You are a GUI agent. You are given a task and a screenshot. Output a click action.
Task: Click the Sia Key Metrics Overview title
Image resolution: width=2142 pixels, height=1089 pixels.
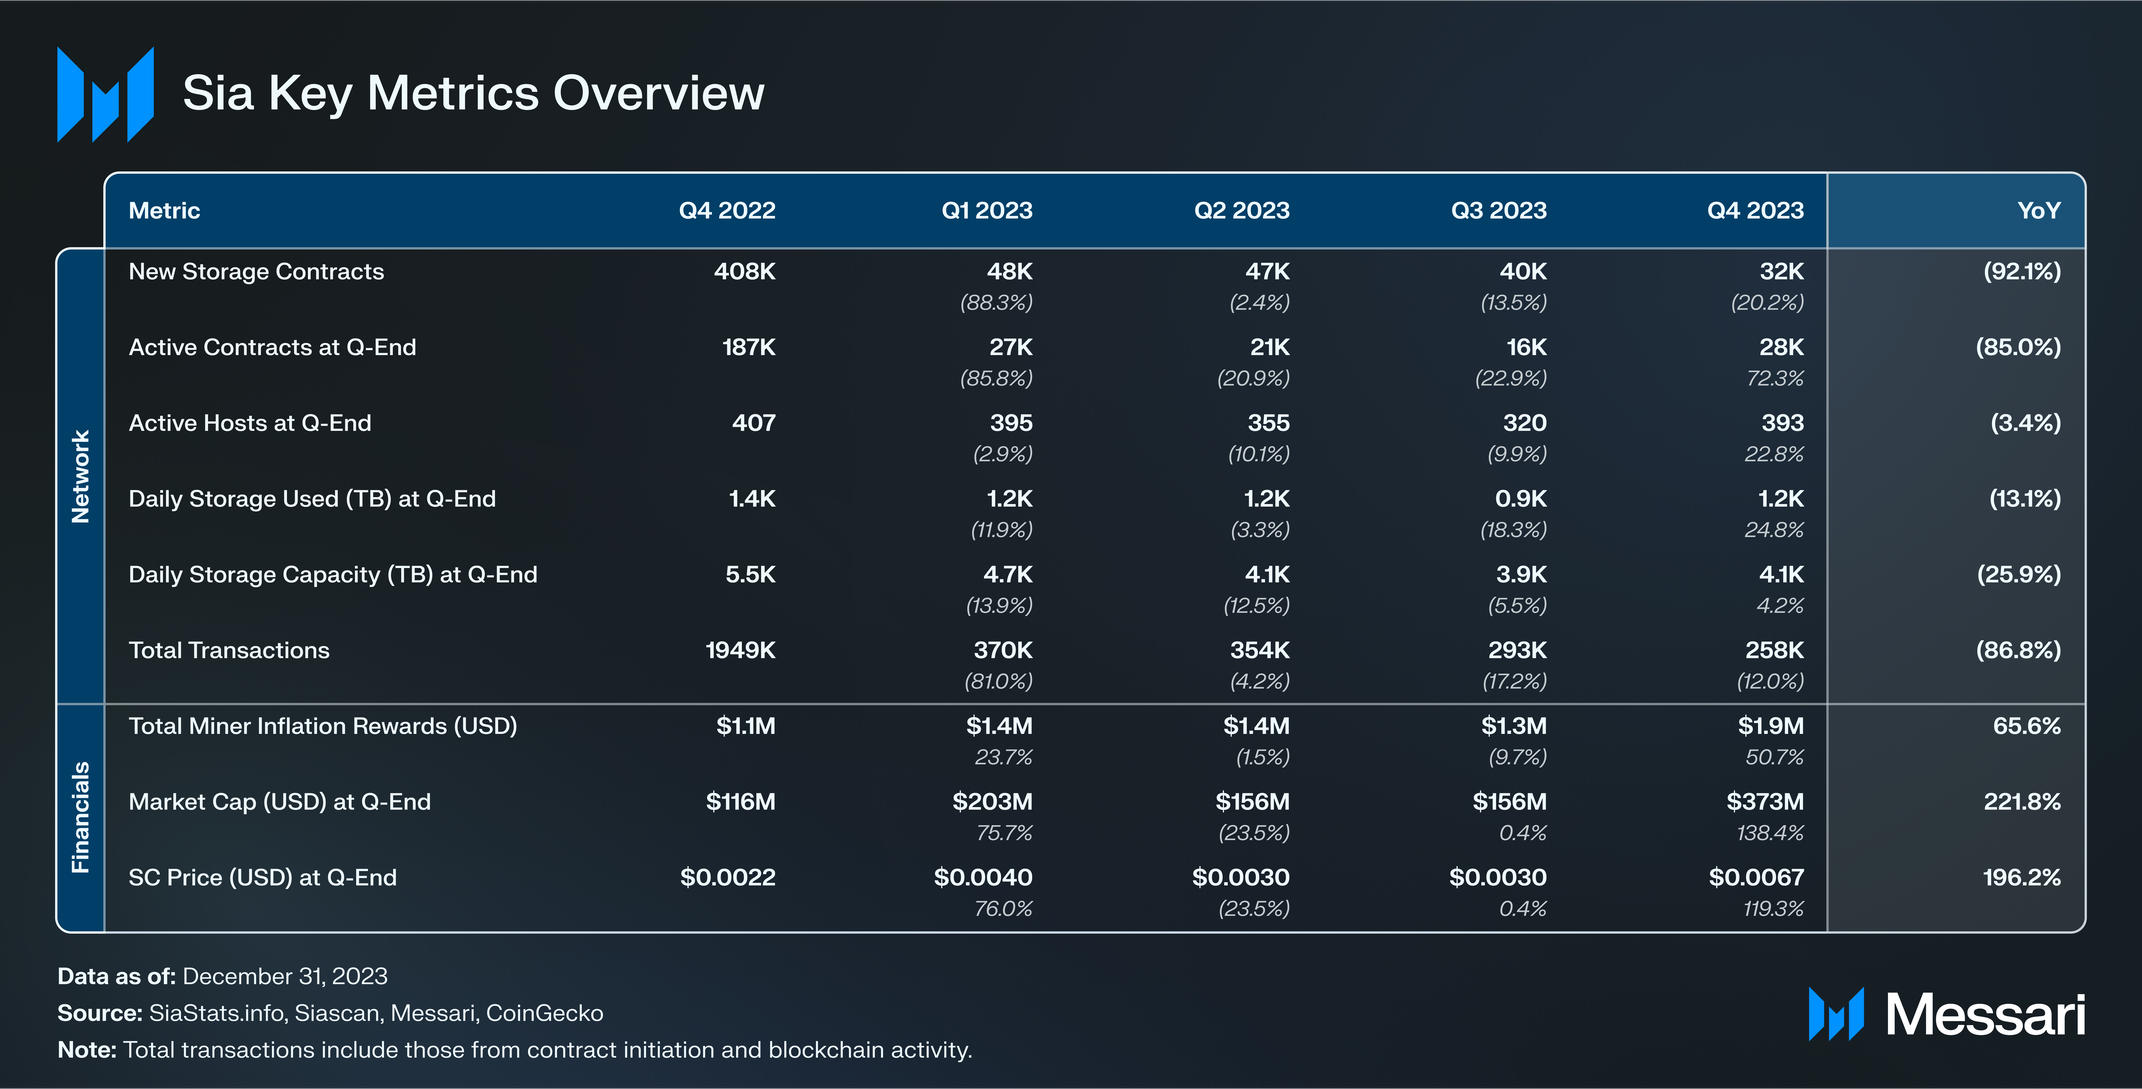pyautogui.click(x=473, y=93)
